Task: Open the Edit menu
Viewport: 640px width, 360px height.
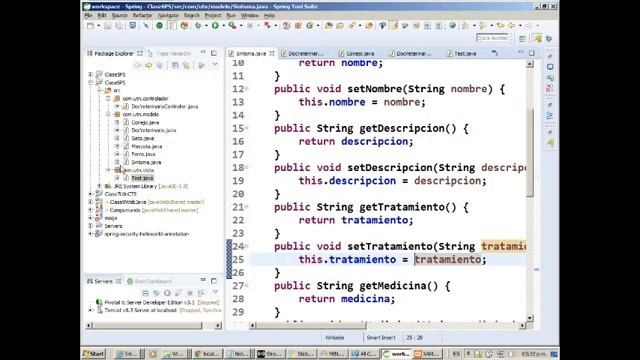Action: tap(102, 16)
